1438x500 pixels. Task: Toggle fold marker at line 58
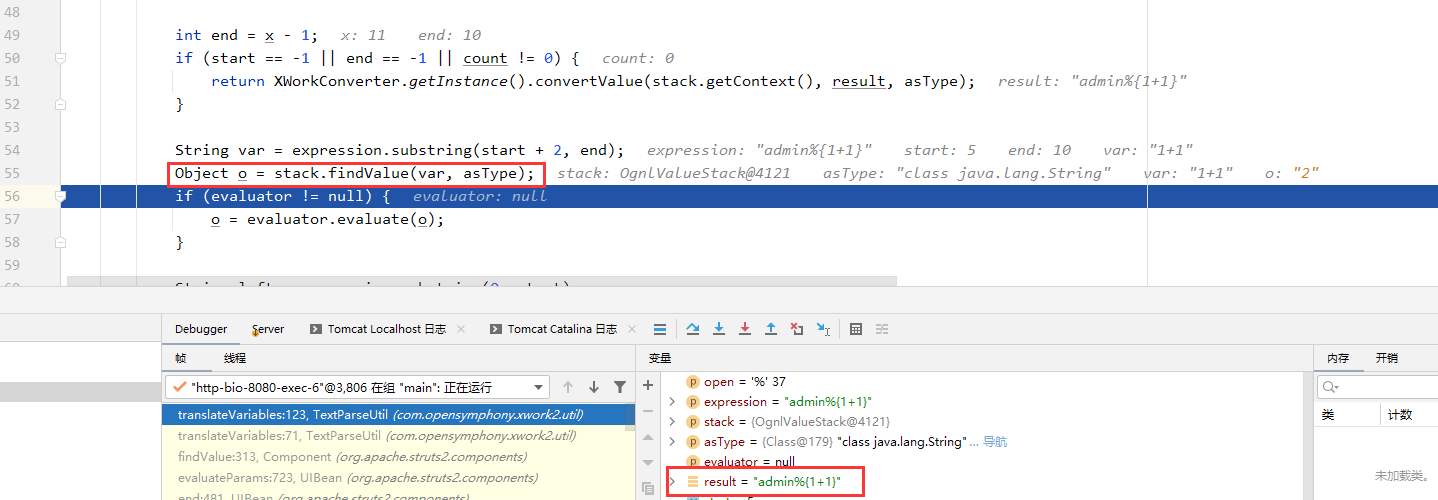tap(61, 242)
